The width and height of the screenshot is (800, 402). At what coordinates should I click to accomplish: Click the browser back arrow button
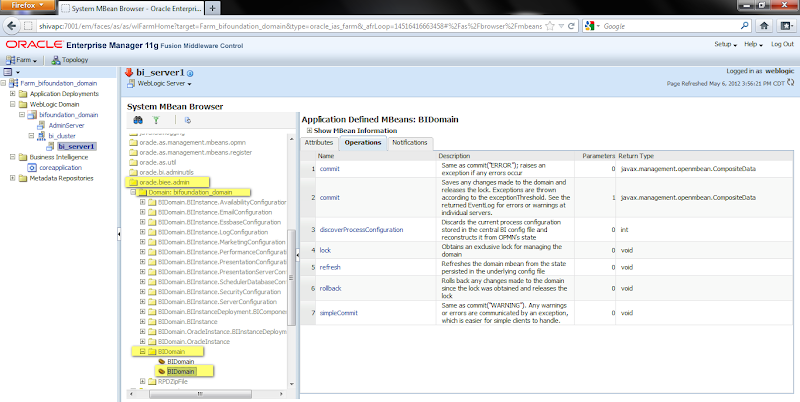click(11, 26)
